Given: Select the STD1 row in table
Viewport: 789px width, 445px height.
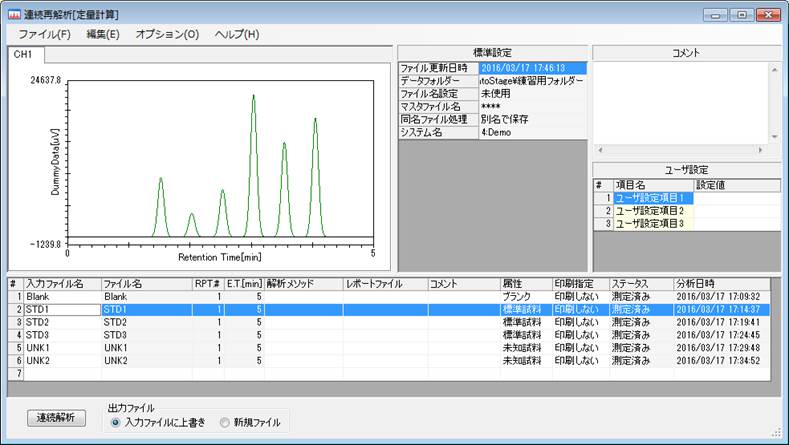Looking at the screenshot, I should 60,310.
